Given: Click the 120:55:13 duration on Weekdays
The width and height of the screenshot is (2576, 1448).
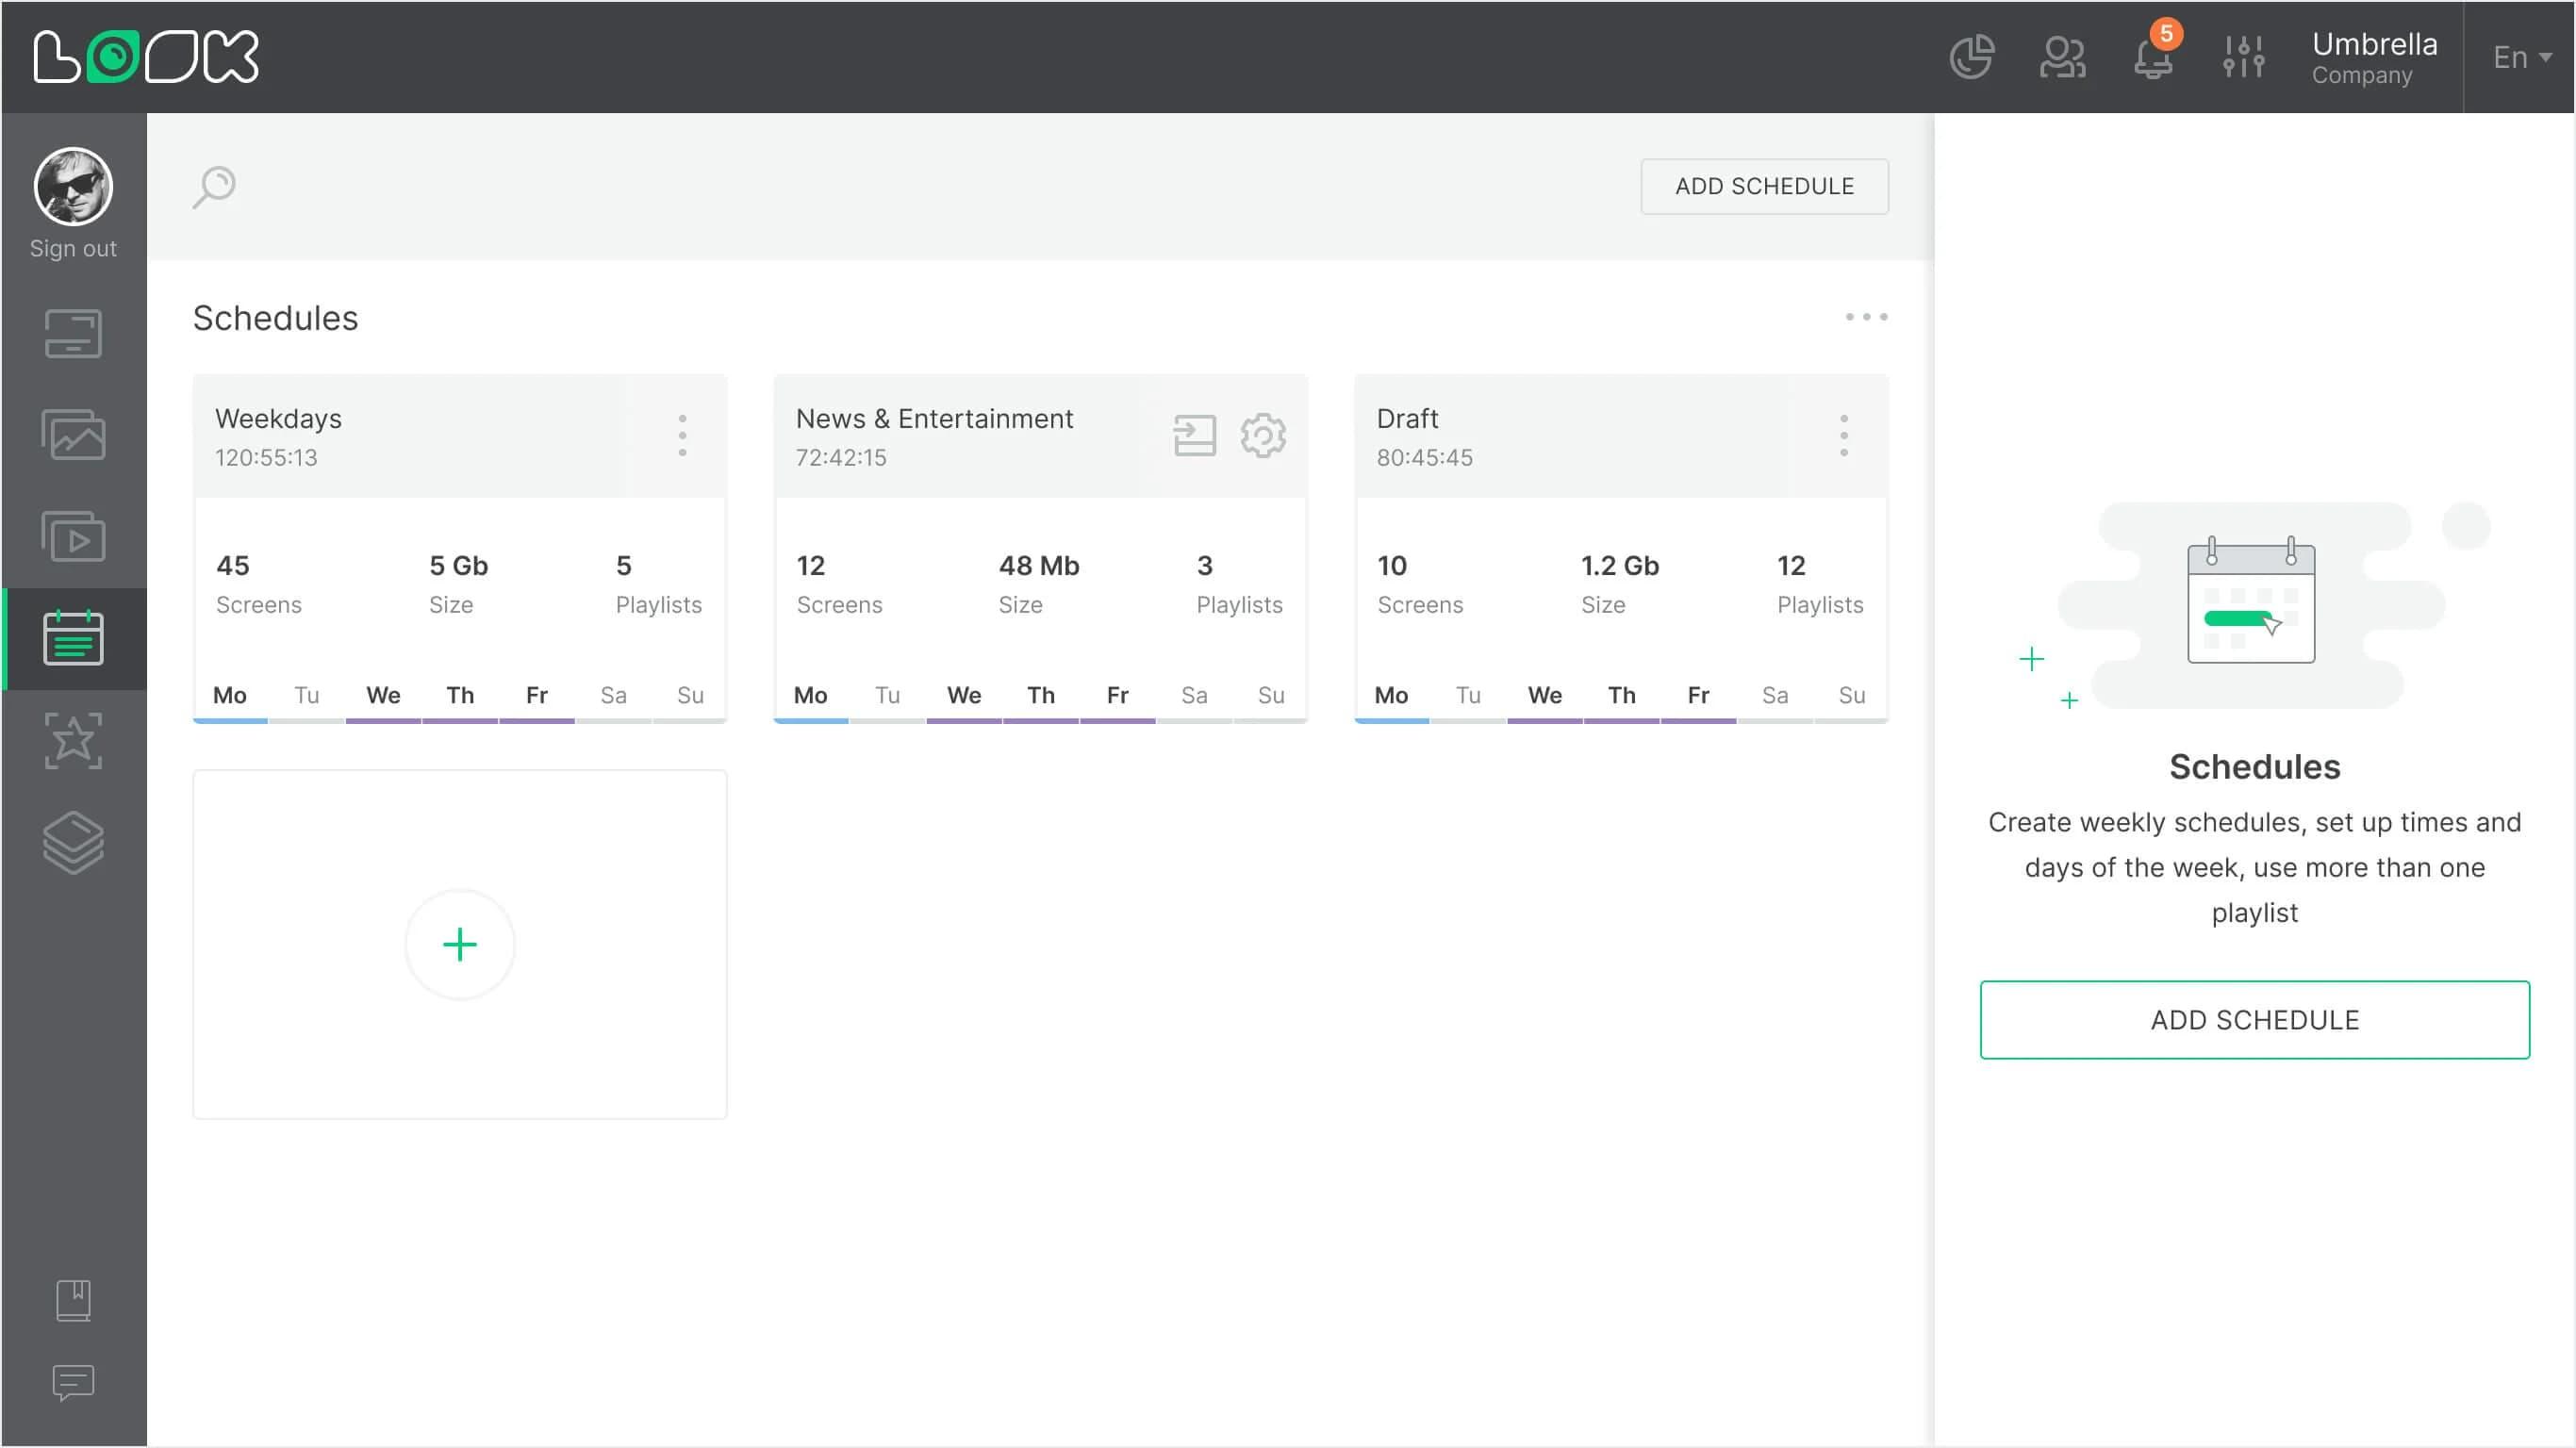Looking at the screenshot, I should 266,458.
